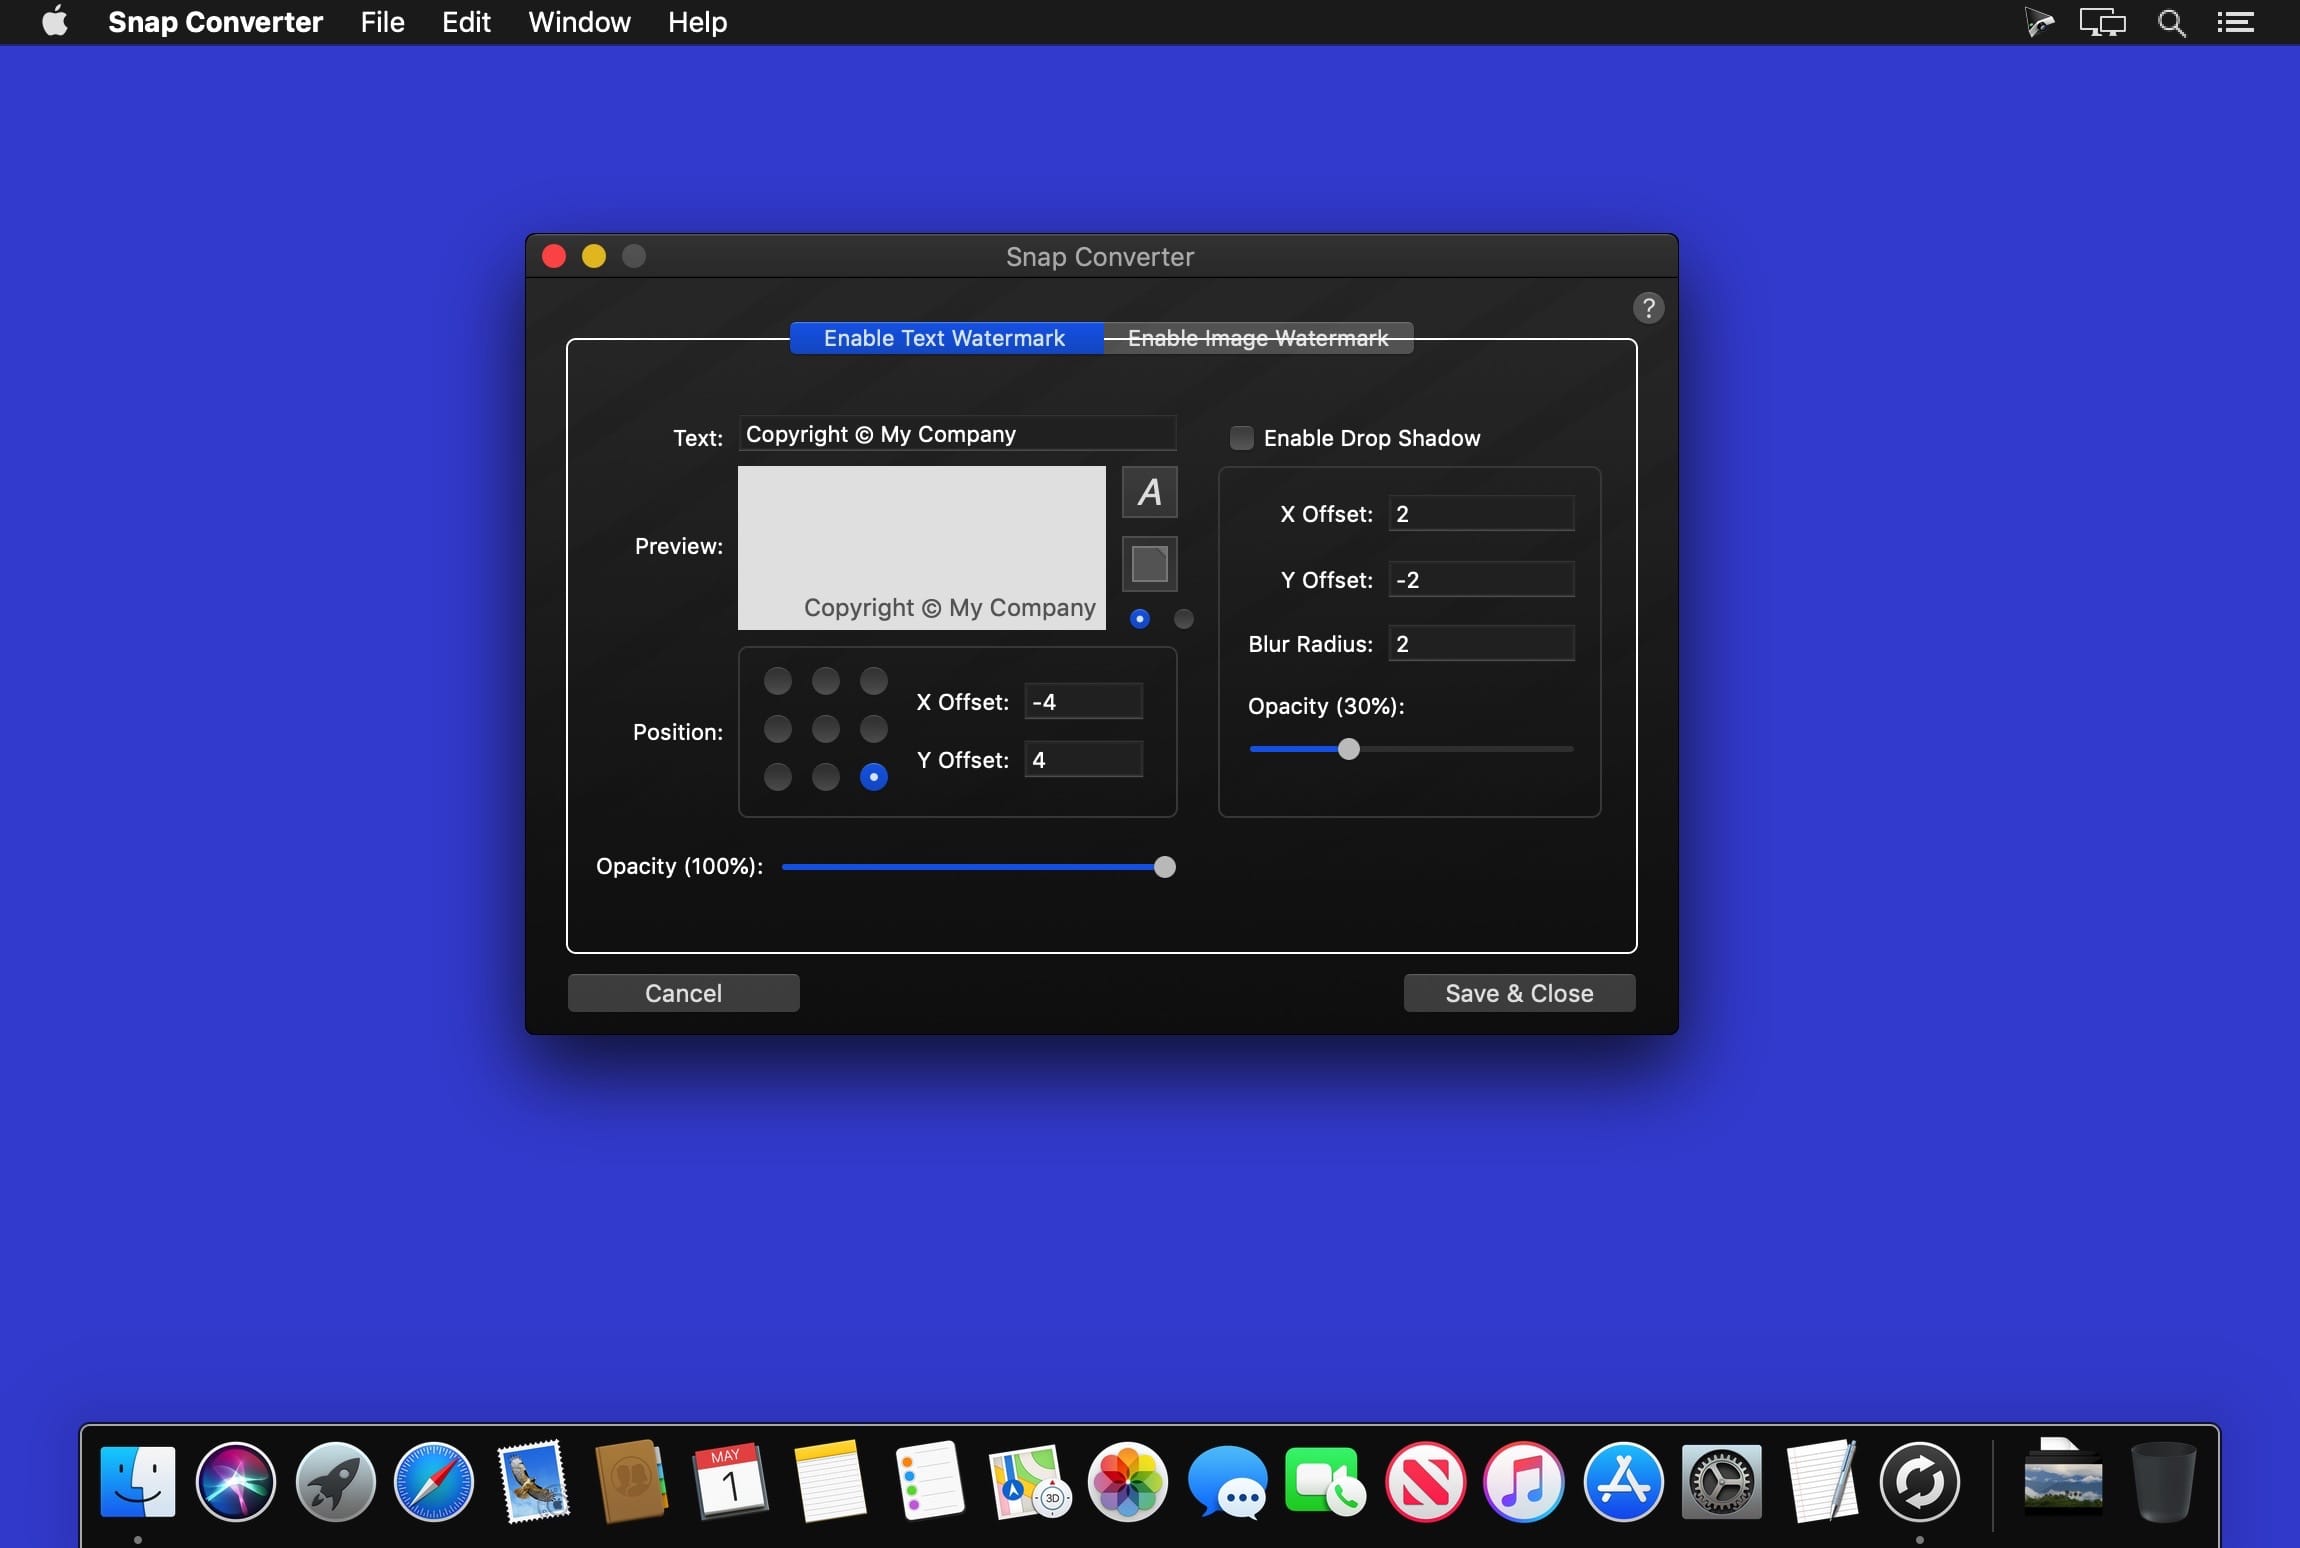The image size is (2300, 1548).
Task: Click the shadow Y Offset field
Action: [x=1481, y=580]
